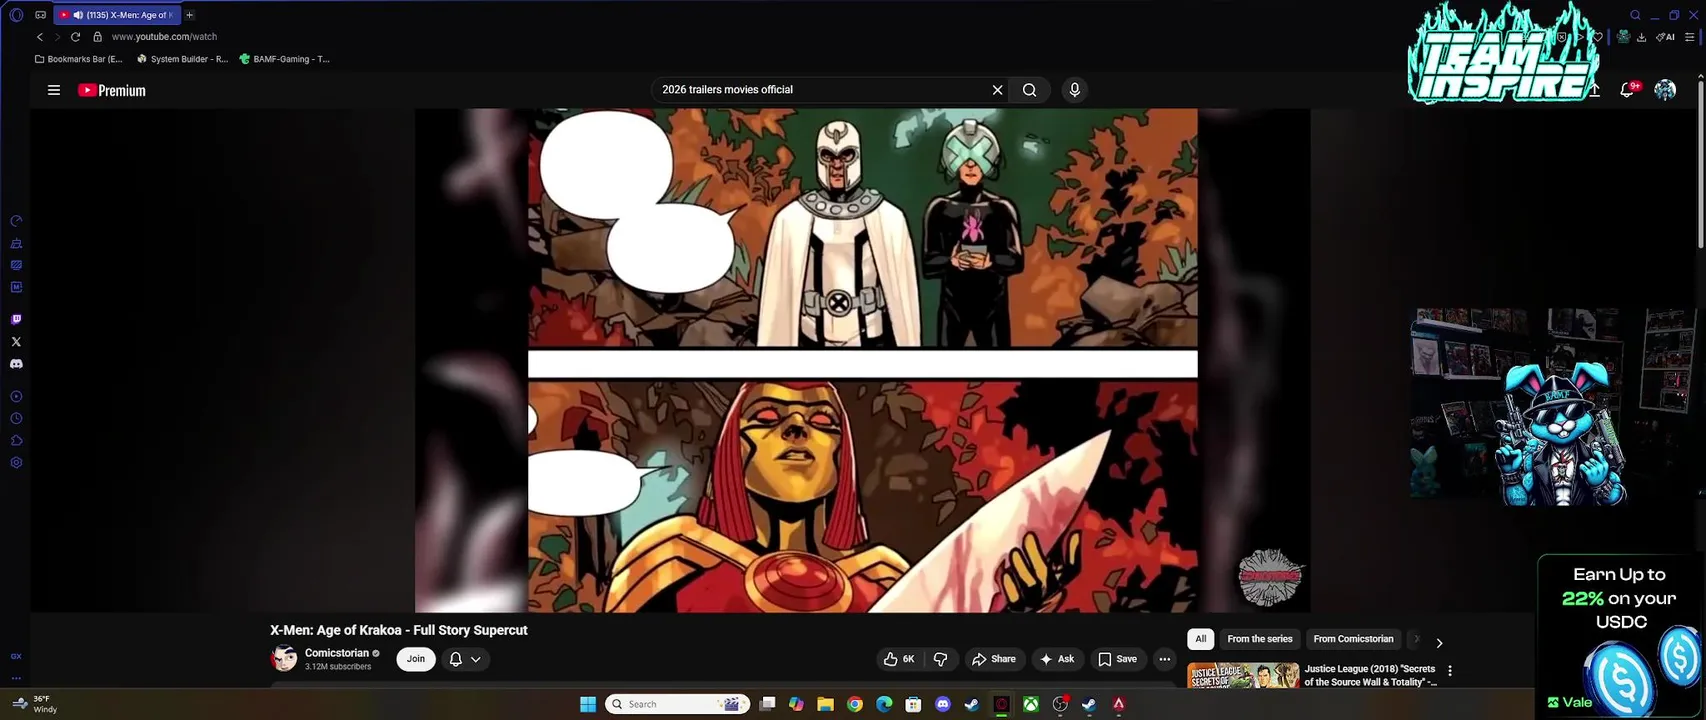Open Justice League video options menu

pos(1450,671)
